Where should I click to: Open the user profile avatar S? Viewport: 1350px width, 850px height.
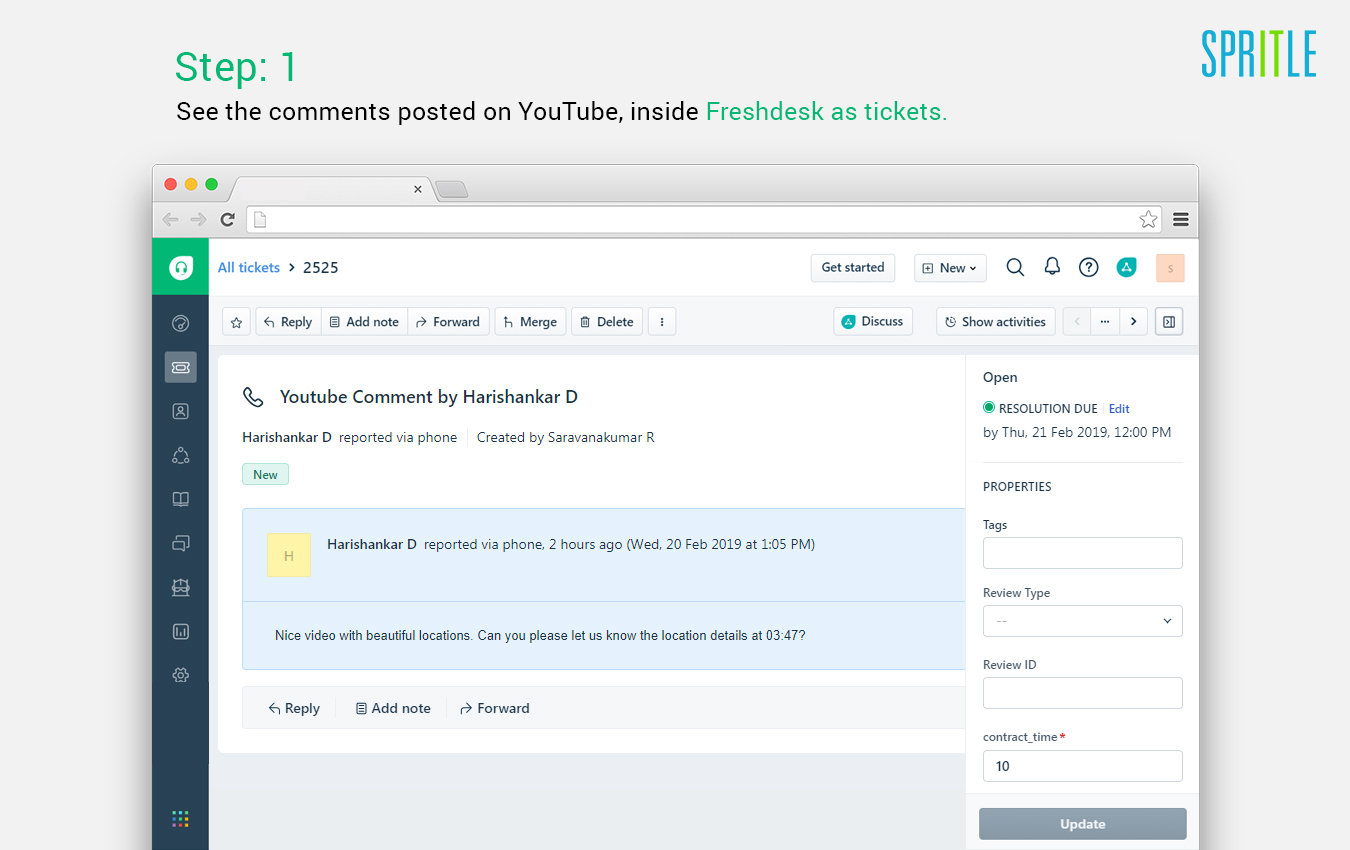(x=1170, y=267)
